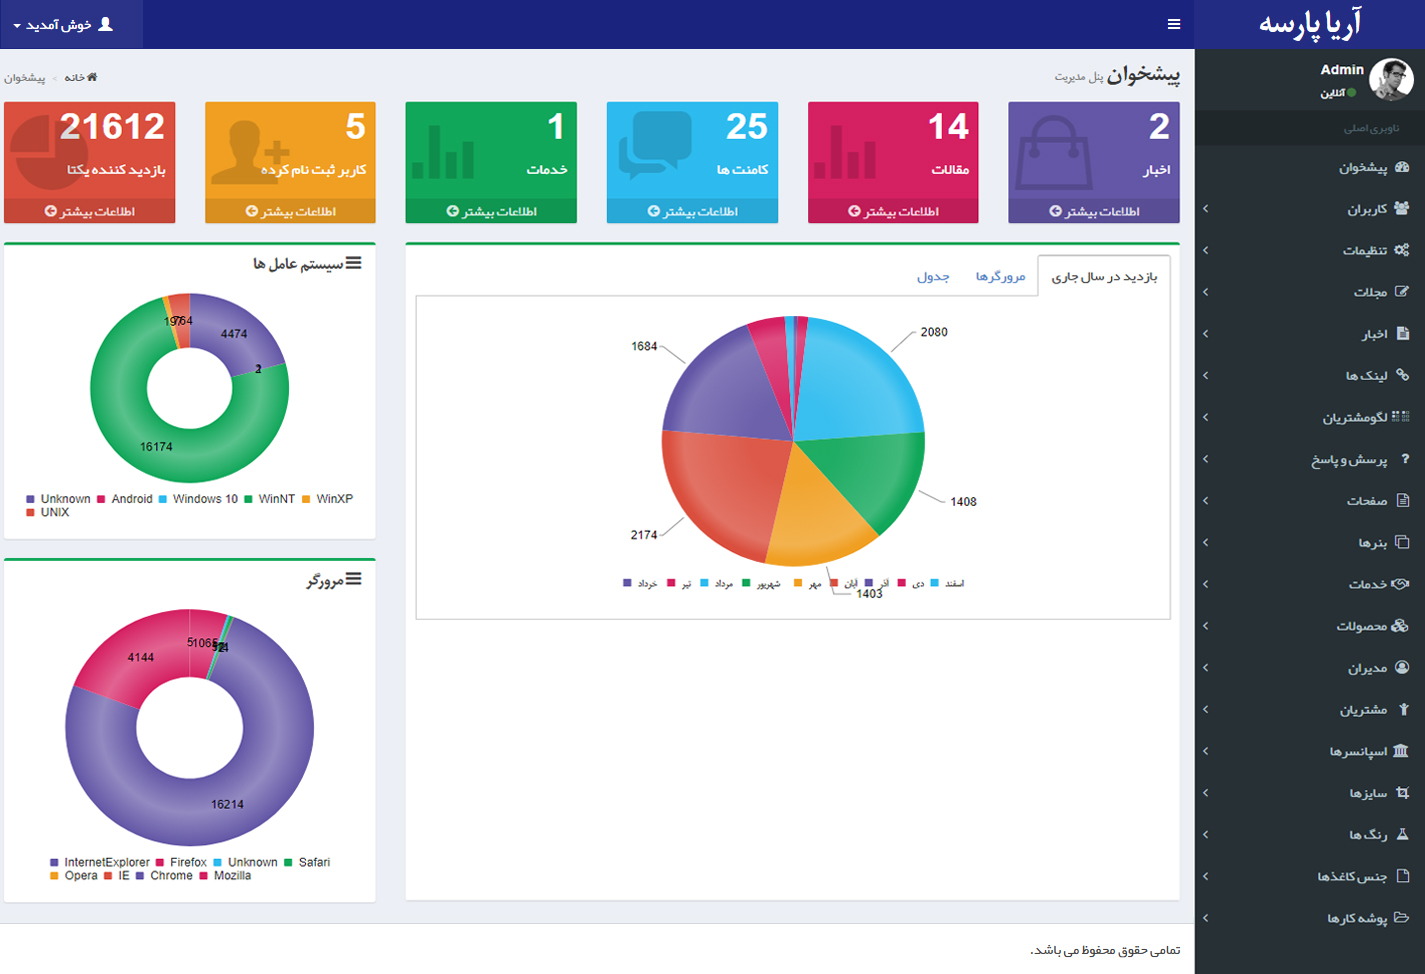Click the home icon in the breadcrumb
This screenshot has width=1425, height=974.
point(92,77)
